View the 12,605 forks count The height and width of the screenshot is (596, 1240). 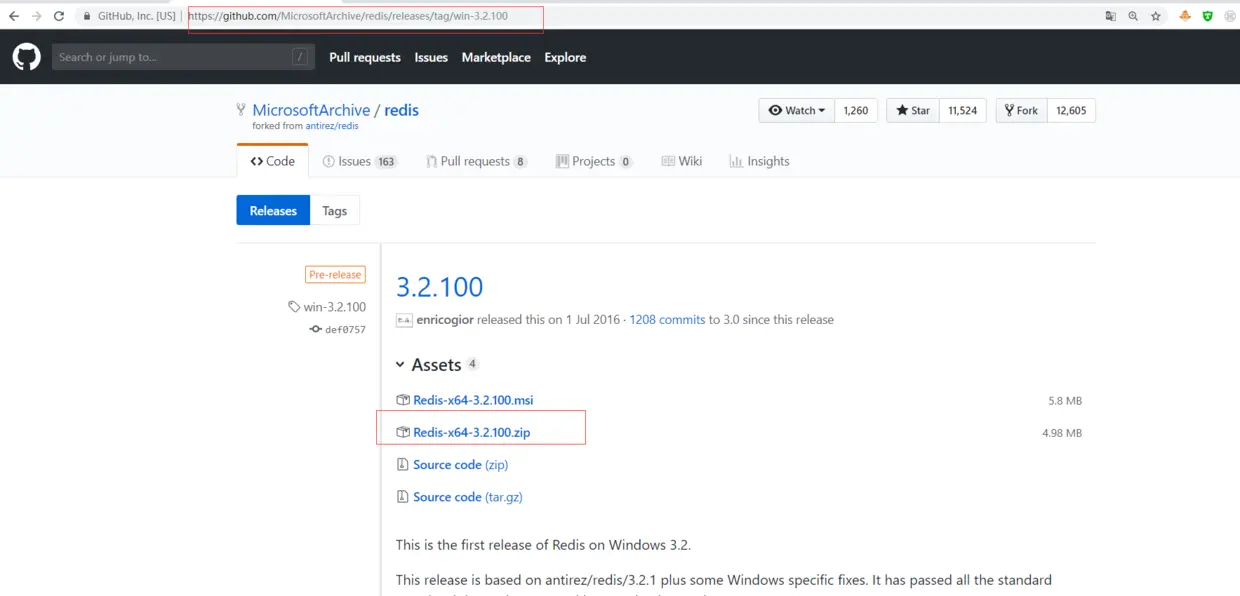1071,110
